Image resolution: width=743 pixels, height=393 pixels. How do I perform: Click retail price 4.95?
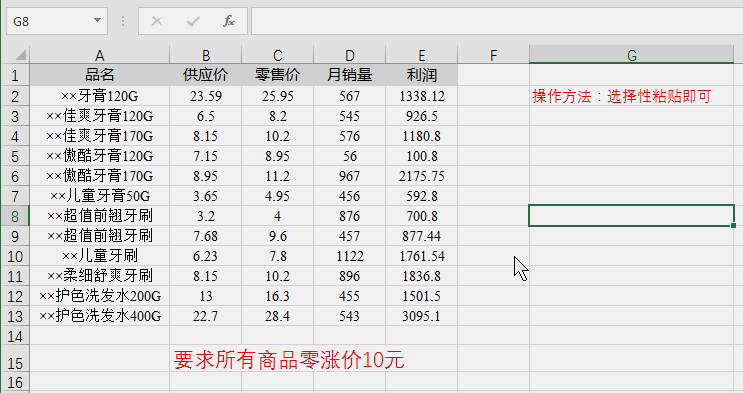pyautogui.click(x=278, y=196)
